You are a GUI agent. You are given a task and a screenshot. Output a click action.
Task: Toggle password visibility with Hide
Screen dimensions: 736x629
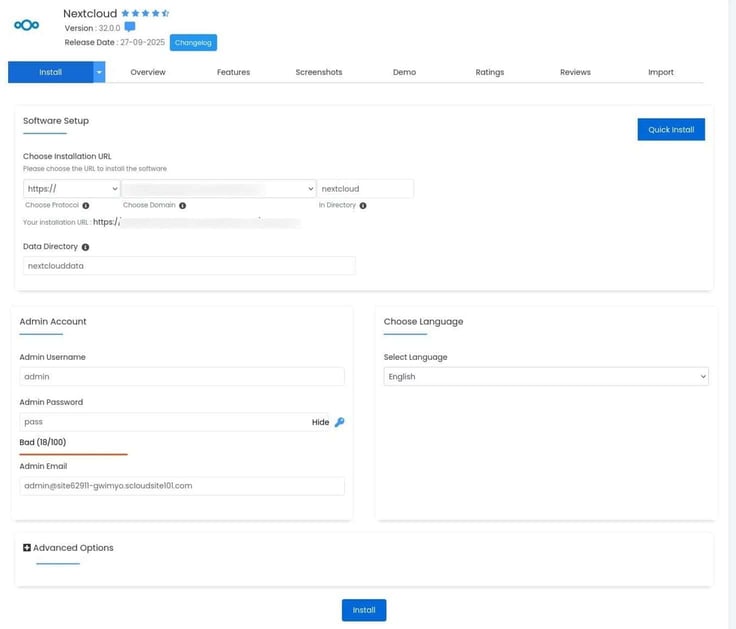pyautogui.click(x=320, y=422)
